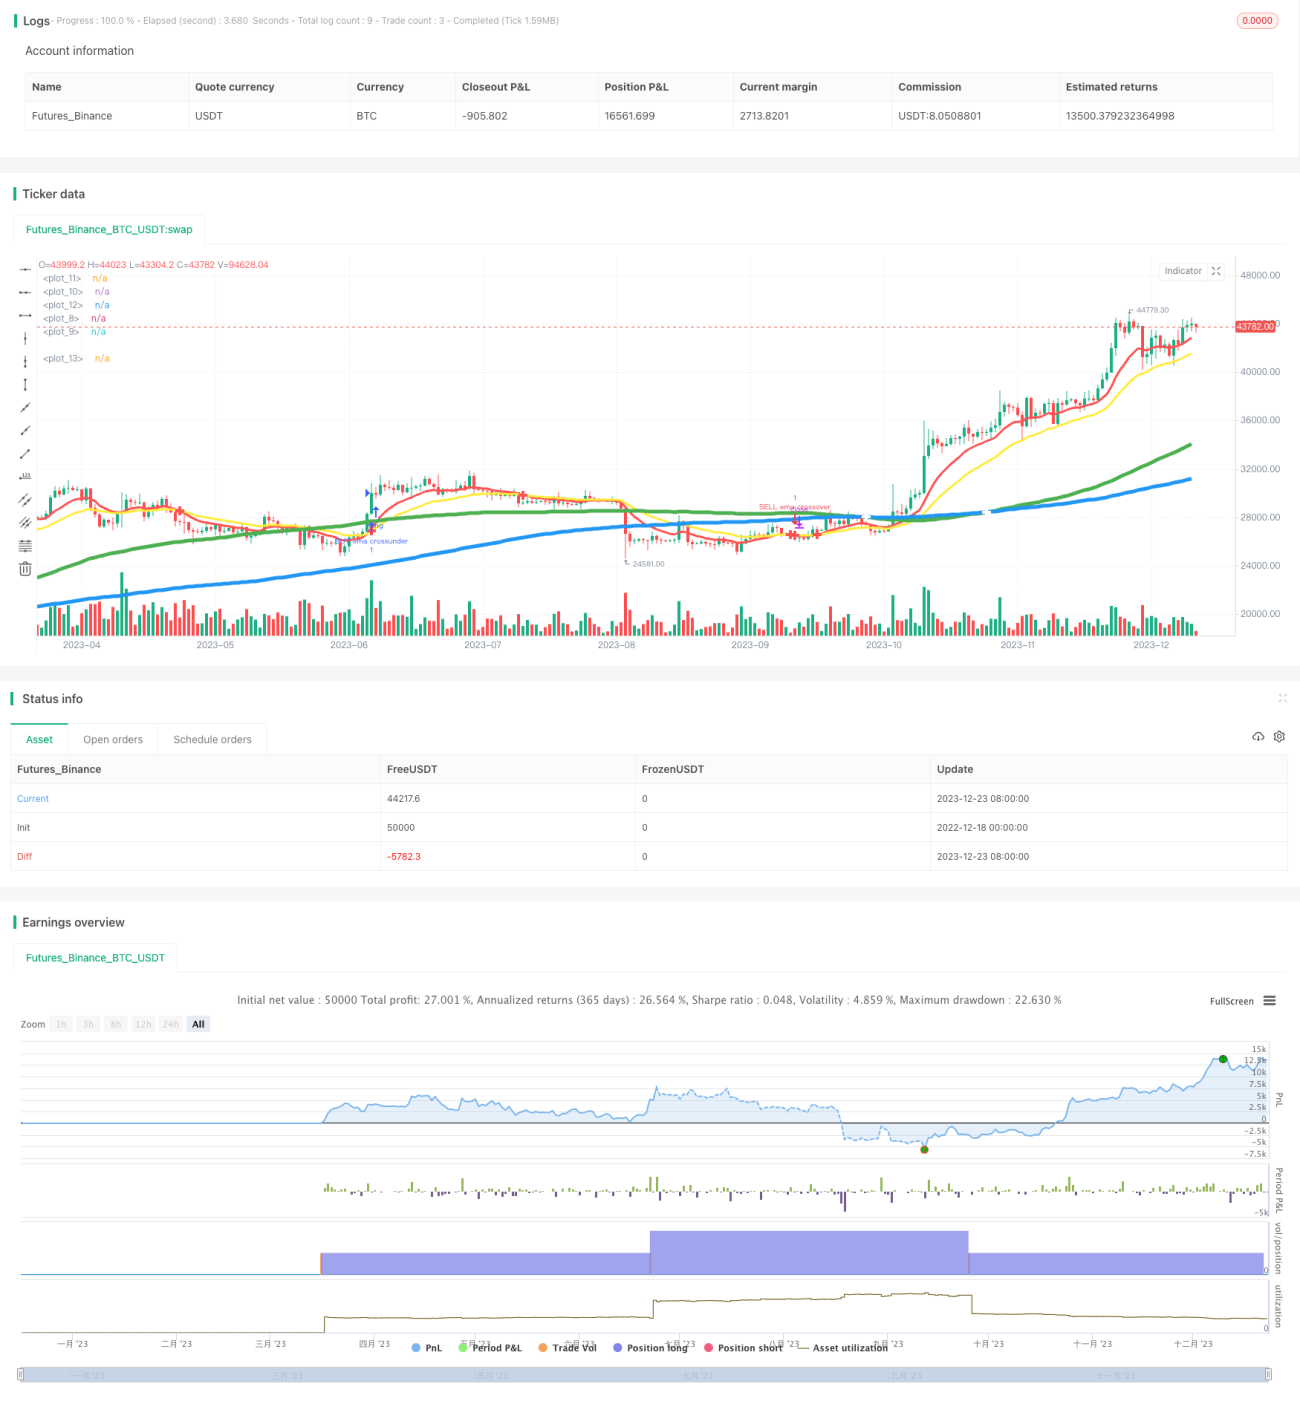This screenshot has width=1300, height=1404.
Task: Select the horizontal segment drawing tool
Action: pos(25,315)
